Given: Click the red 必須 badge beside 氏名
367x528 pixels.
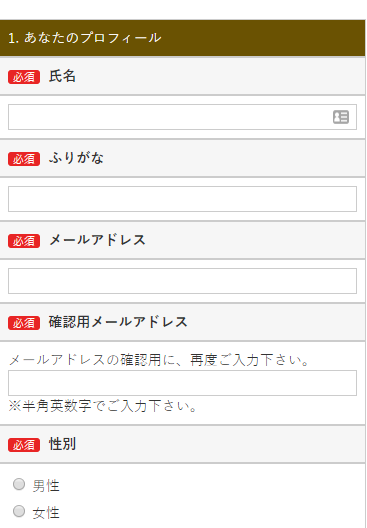Looking at the screenshot, I should pyautogui.click(x=24, y=77).
